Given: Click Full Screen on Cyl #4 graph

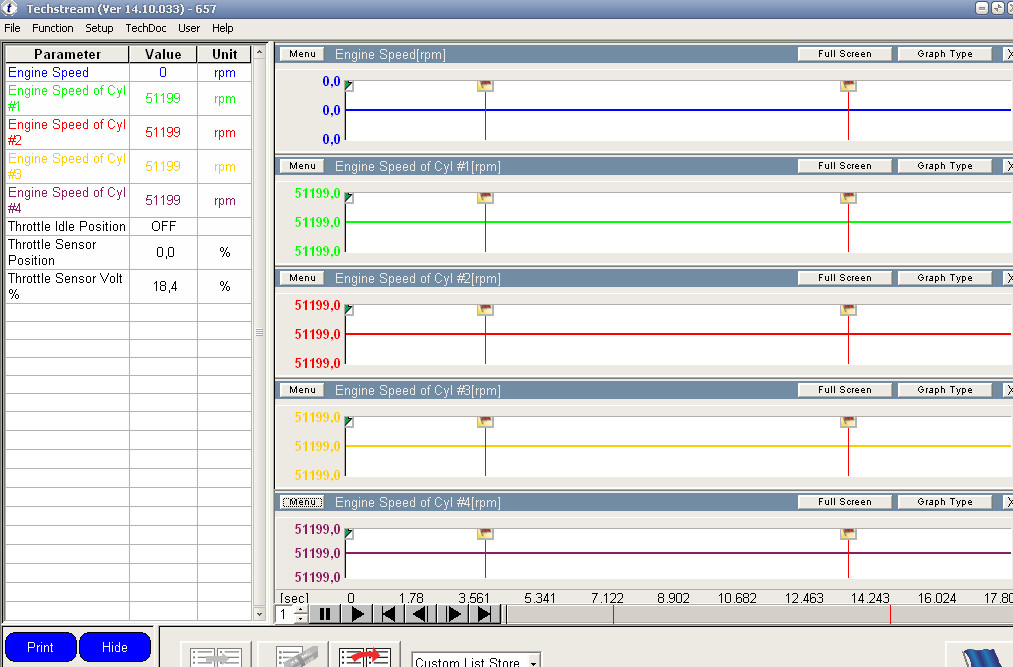Looking at the screenshot, I should [x=844, y=502].
